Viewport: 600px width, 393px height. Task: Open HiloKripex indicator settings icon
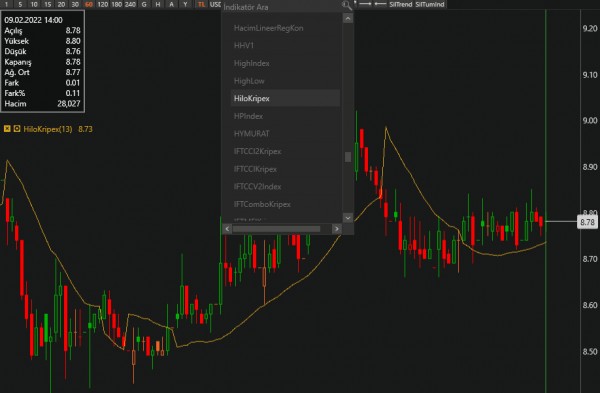(17, 129)
